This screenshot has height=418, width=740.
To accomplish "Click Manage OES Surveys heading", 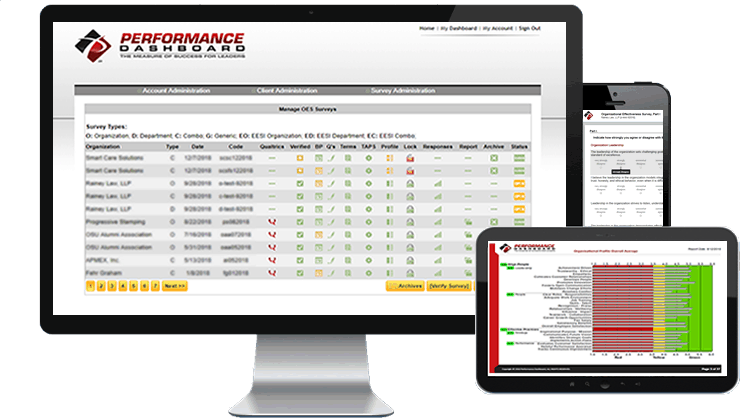I will point(308,109).
